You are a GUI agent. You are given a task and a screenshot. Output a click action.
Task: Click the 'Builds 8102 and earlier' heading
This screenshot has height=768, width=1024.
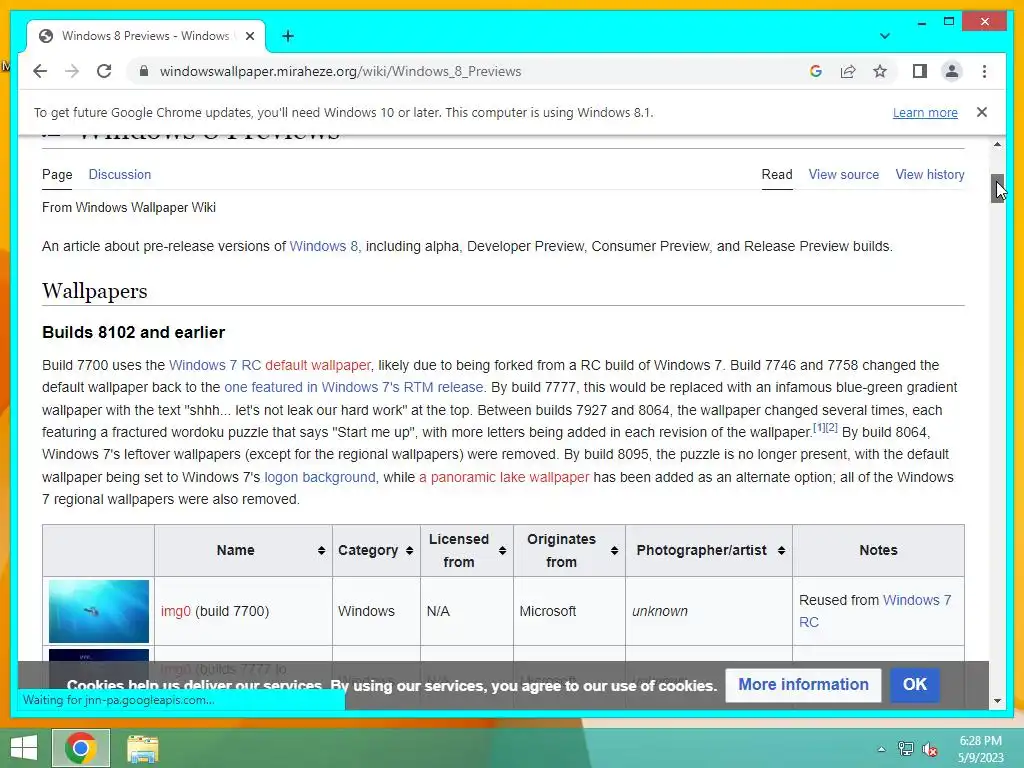pyautogui.click(x=133, y=332)
